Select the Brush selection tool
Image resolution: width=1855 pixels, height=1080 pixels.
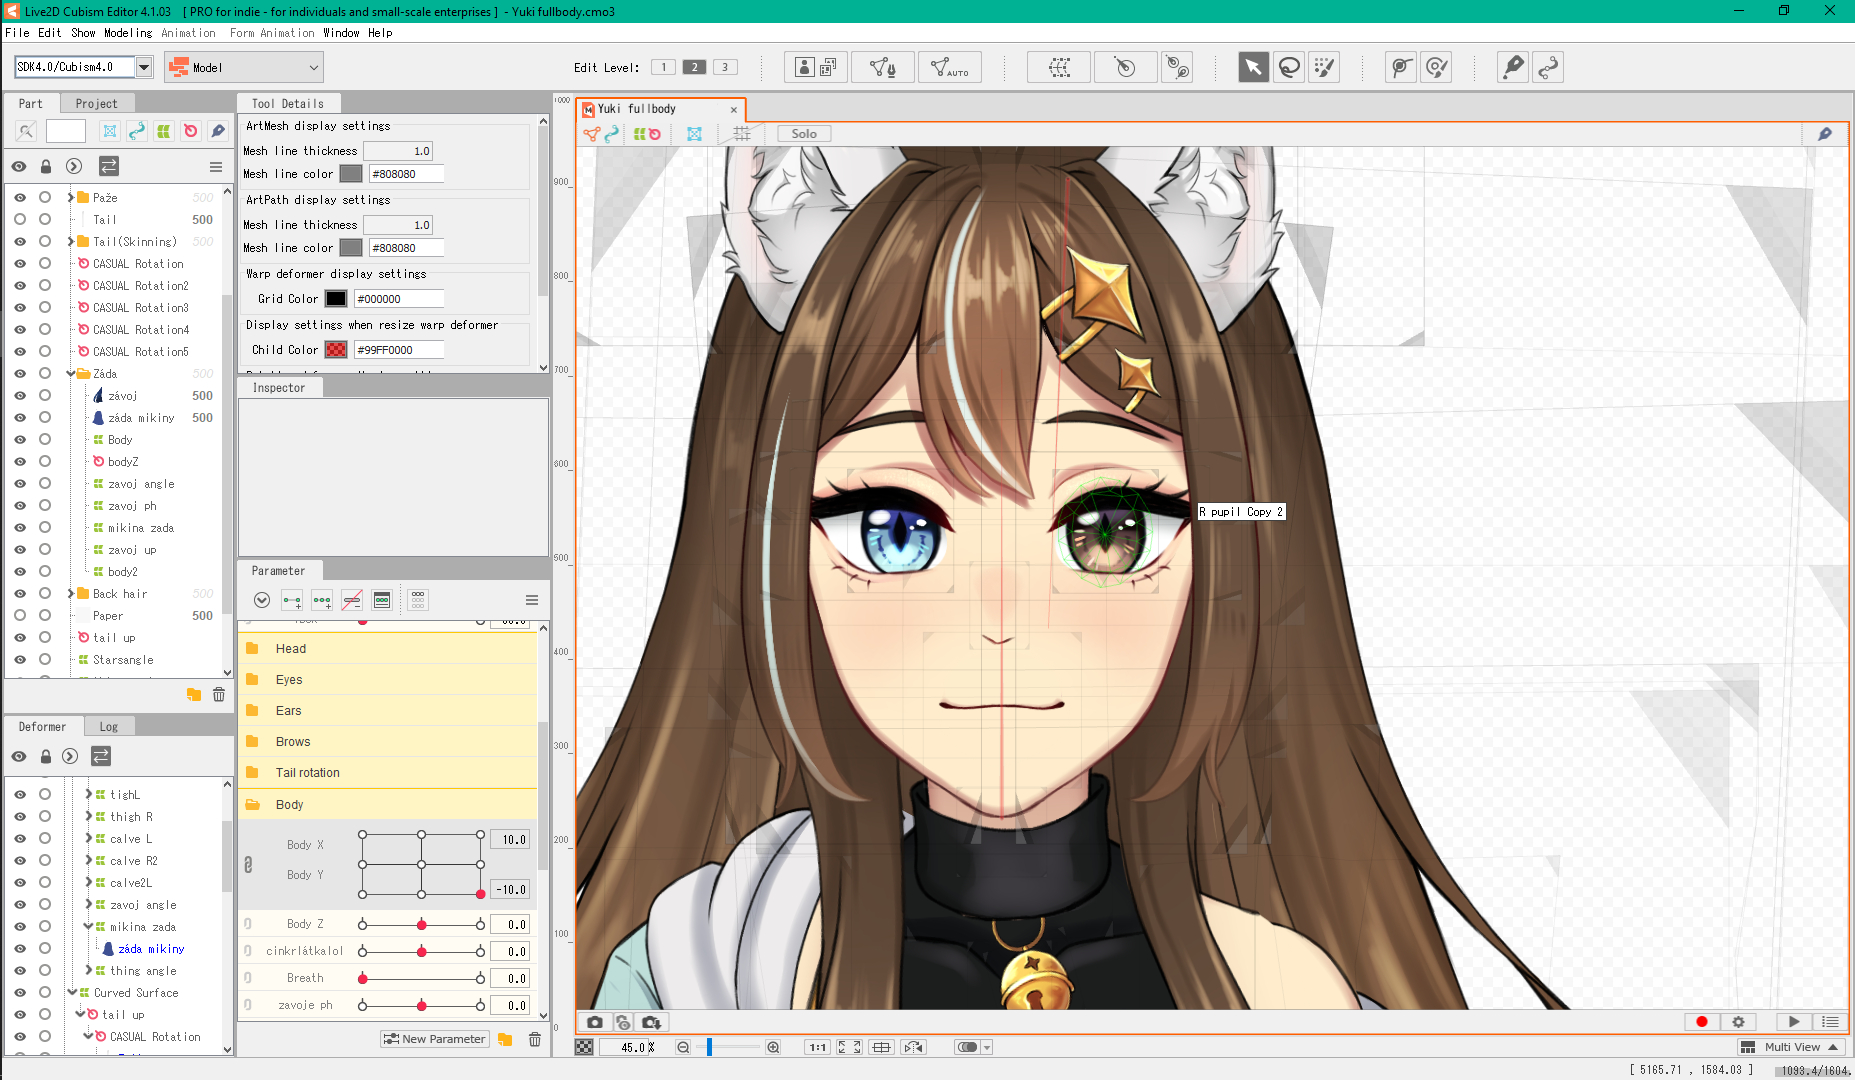click(1324, 68)
